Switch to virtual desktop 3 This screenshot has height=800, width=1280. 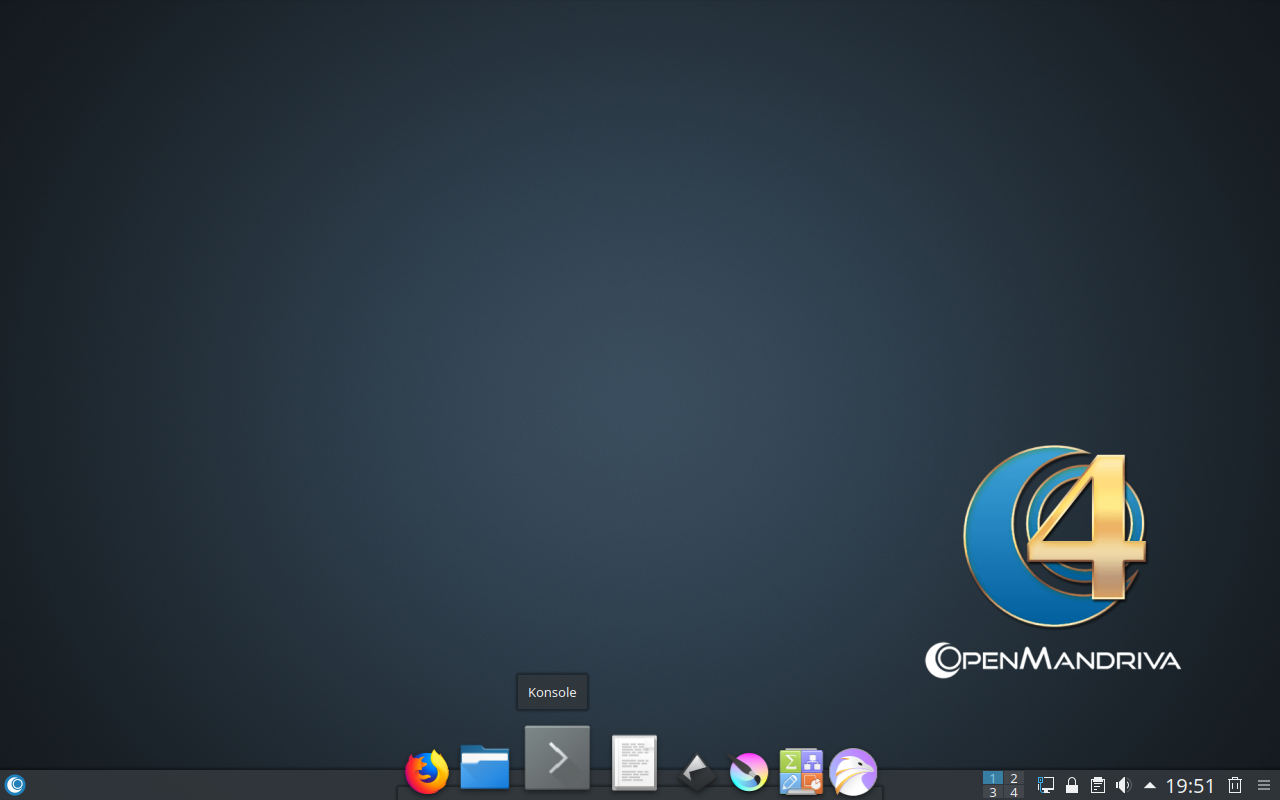point(992,793)
